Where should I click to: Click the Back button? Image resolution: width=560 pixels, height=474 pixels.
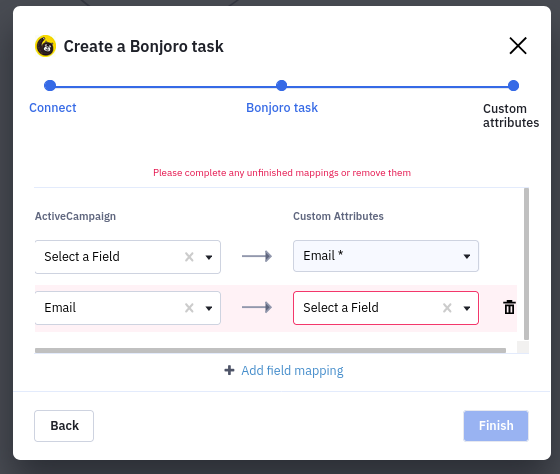pyautogui.click(x=64, y=426)
